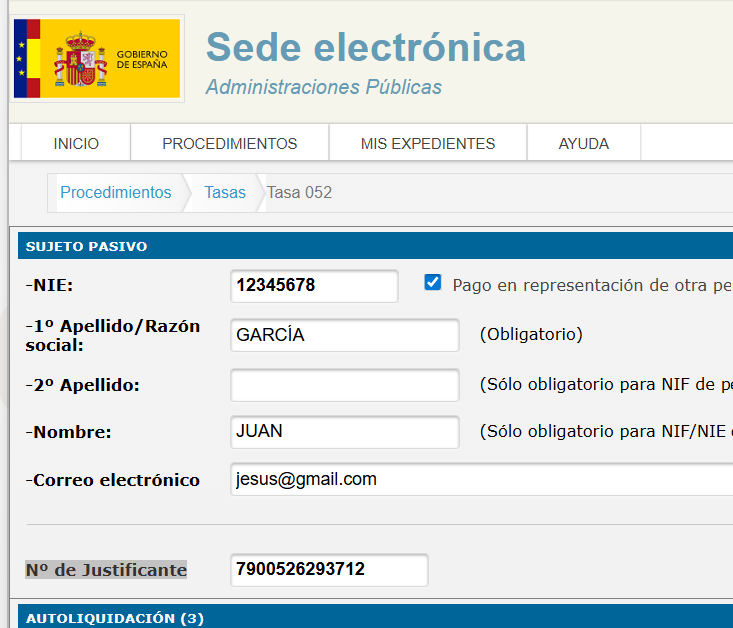Focus the Nombre field containing JUAN
Image resolution: width=733 pixels, height=628 pixels.
click(x=345, y=432)
